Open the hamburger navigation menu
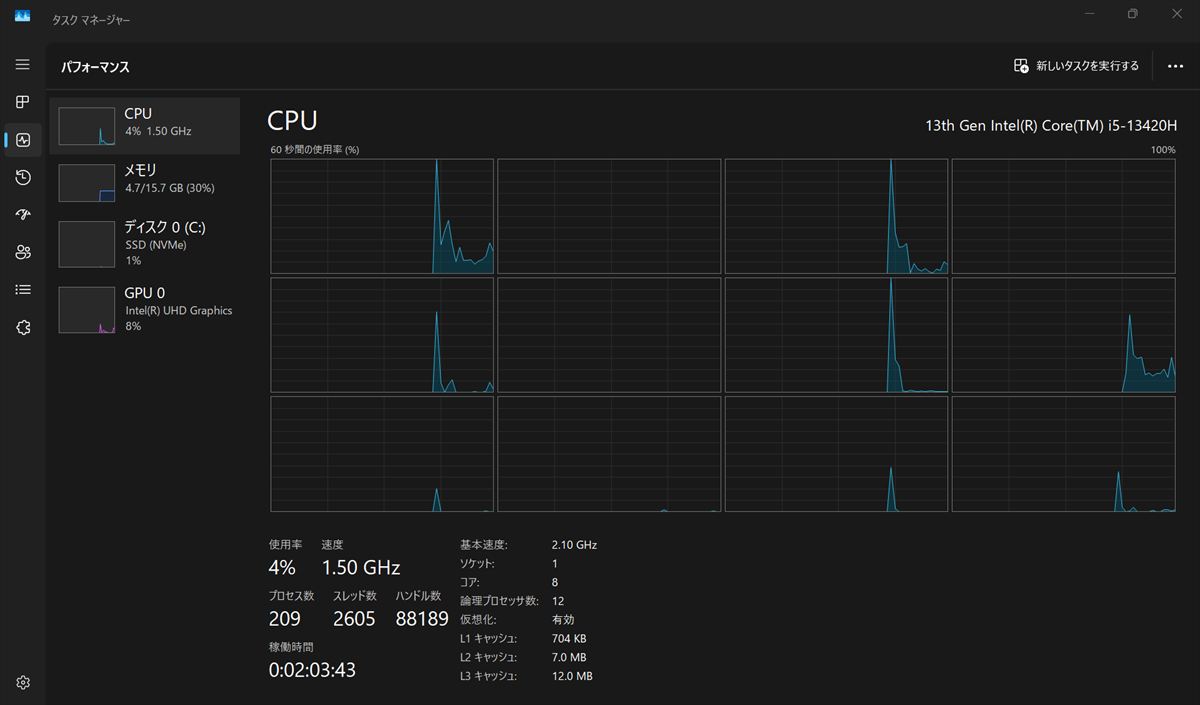The width and height of the screenshot is (1200, 705). pos(23,64)
